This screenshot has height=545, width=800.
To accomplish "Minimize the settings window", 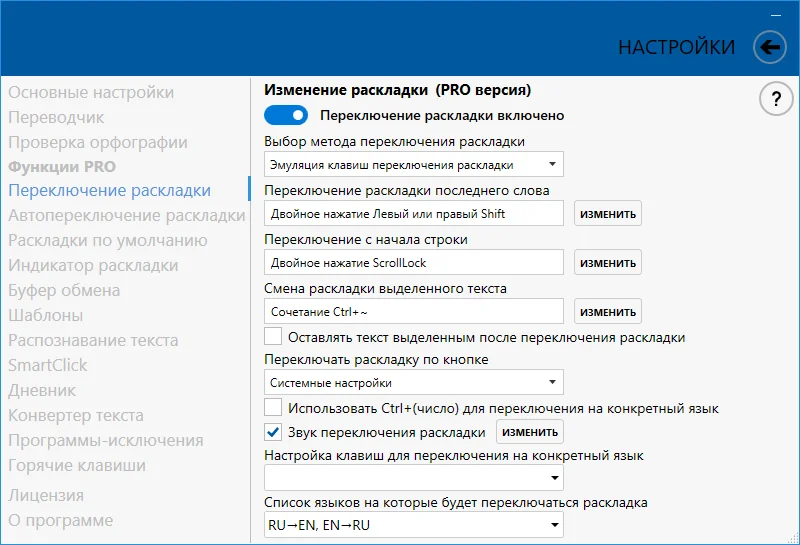I will [776, 15].
